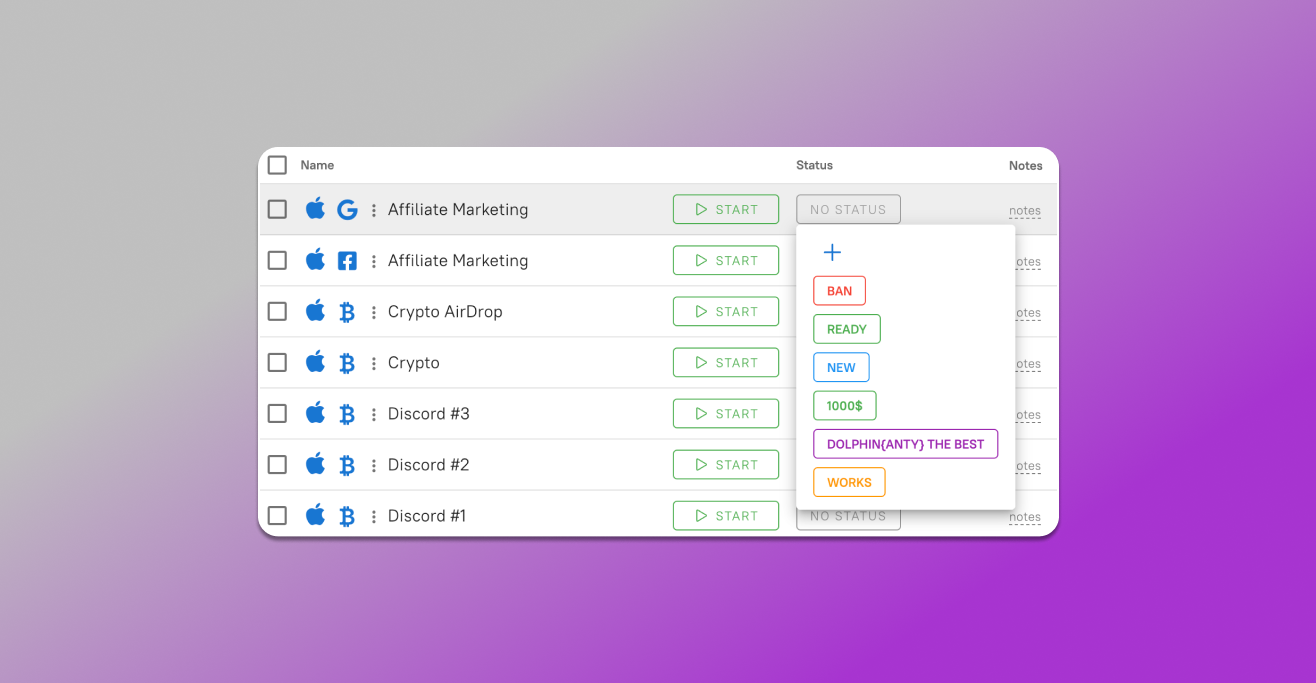Click the plus icon to add new status
The width and height of the screenshot is (1316, 683).
point(832,253)
